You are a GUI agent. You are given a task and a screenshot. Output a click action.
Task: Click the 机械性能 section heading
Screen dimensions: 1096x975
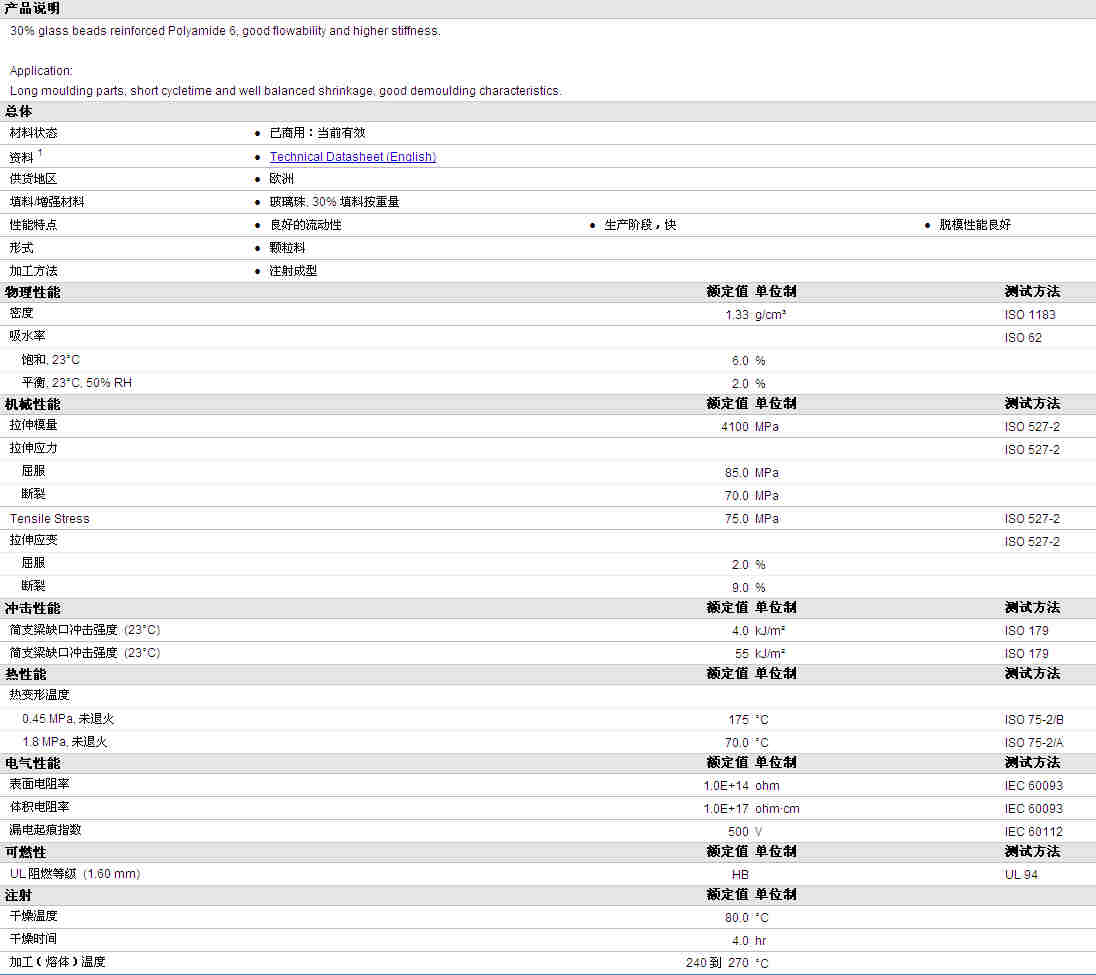point(32,404)
